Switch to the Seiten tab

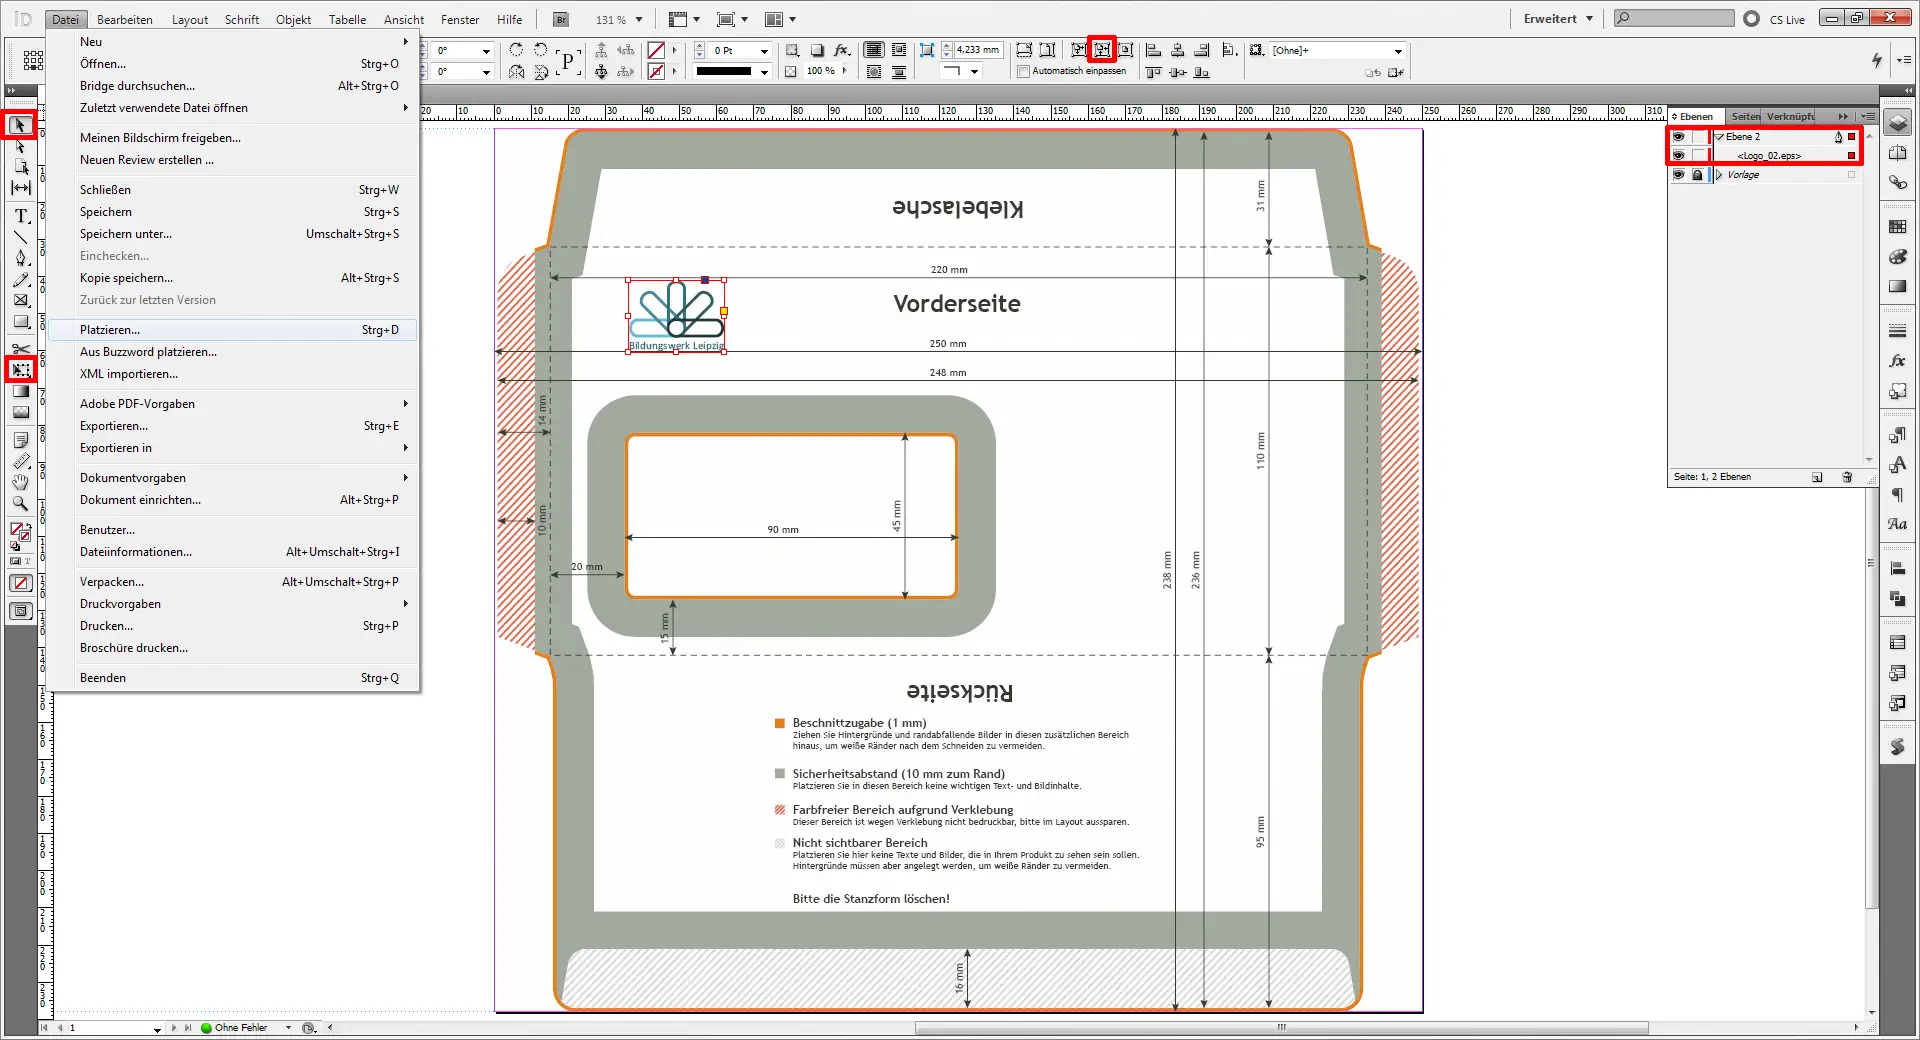tap(1745, 117)
